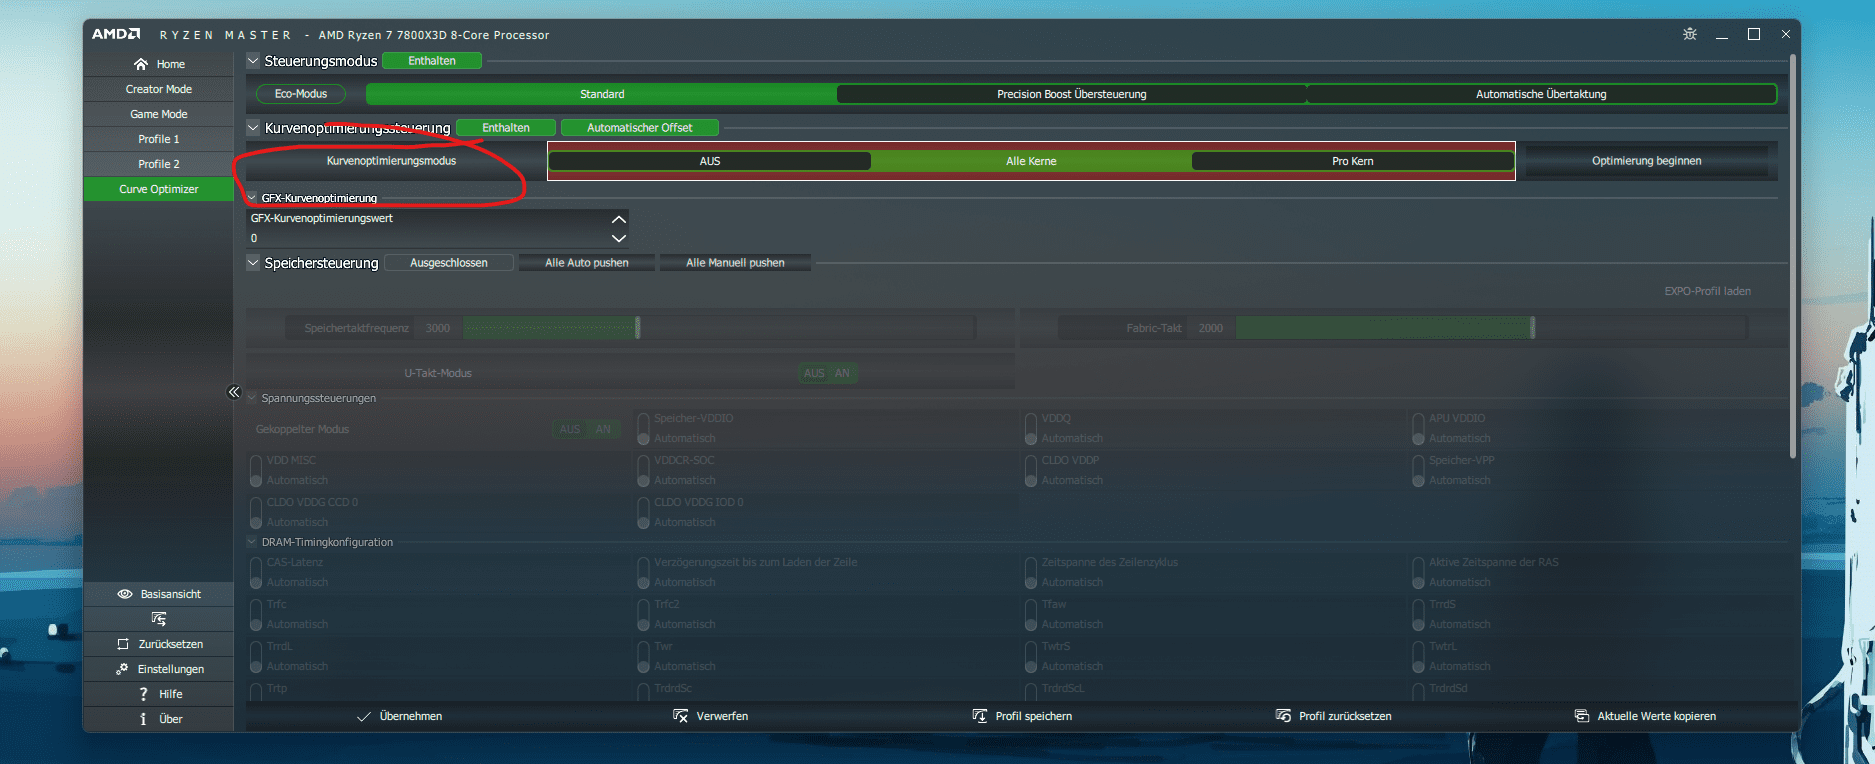The height and width of the screenshot is (764, 1875).
Task: Select Automatische Übertaktung mode
Action: point(1541,94)
